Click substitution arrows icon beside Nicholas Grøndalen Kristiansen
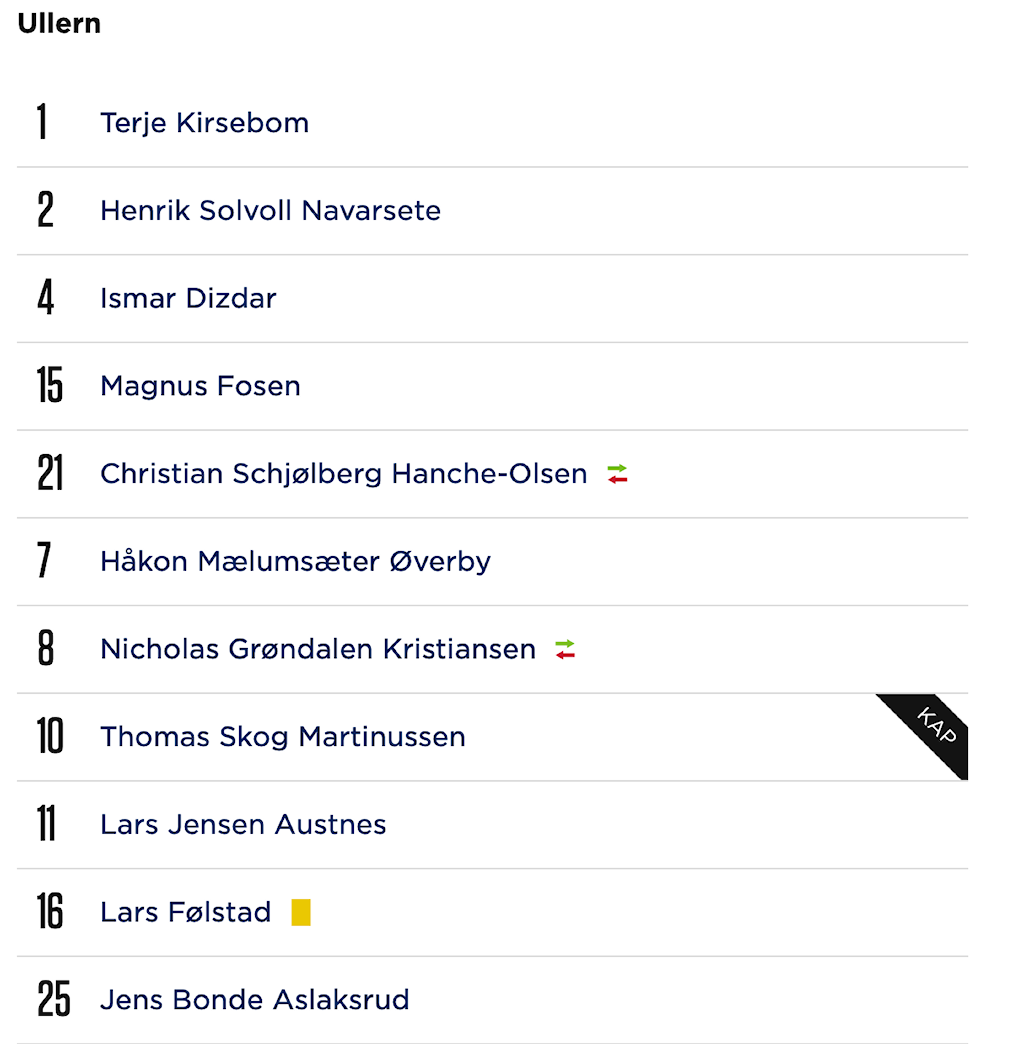Viewport: 1024px width, 1044px height. pos(565,649)
